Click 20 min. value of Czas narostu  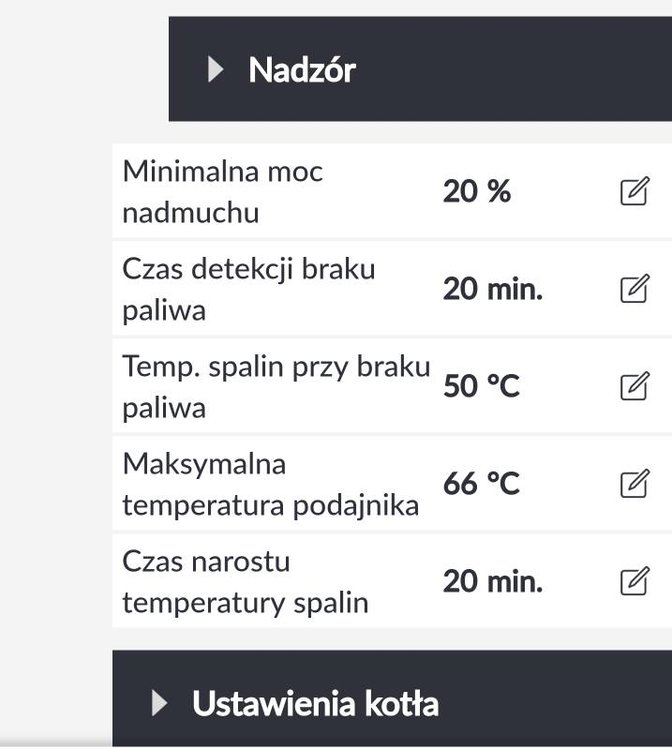(x=493, y=581)
